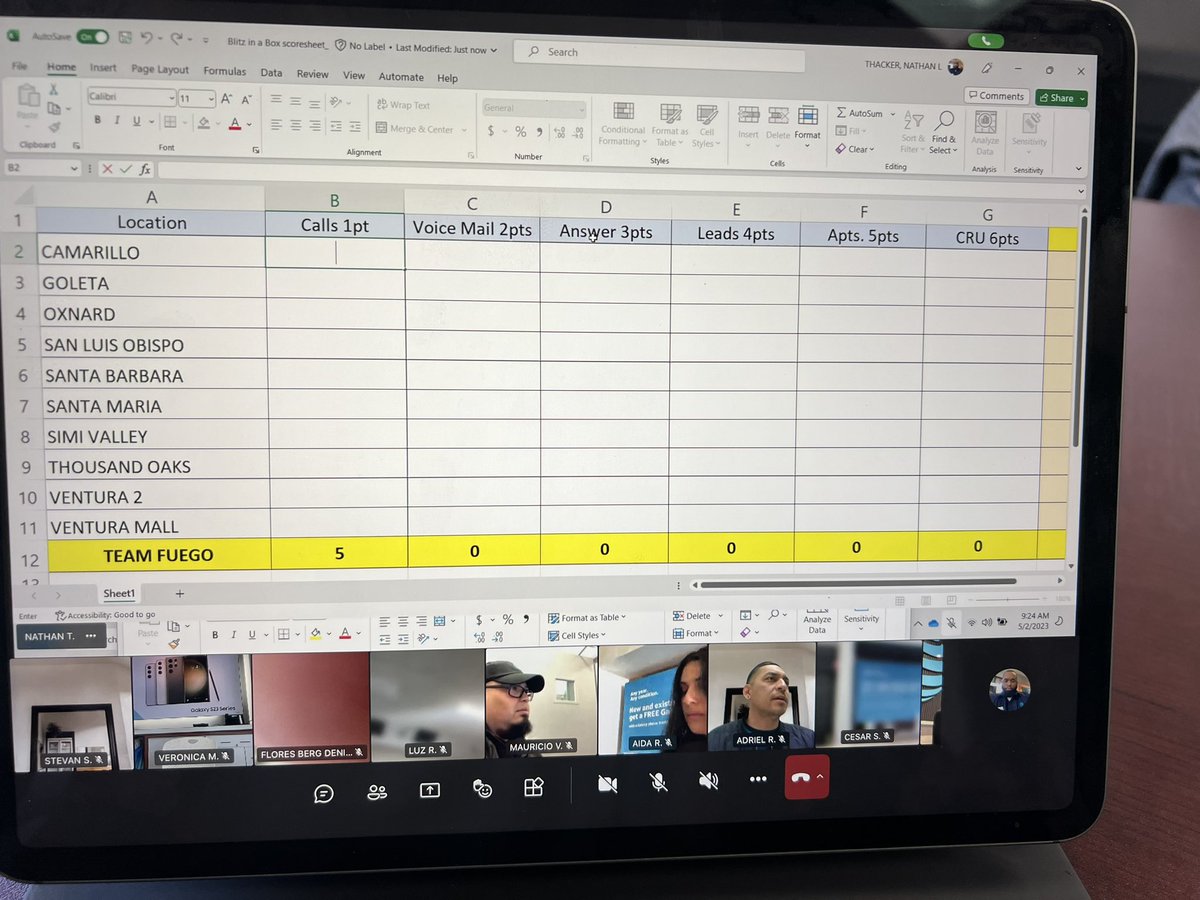Add a new sheet with plus

coord(180,593)
